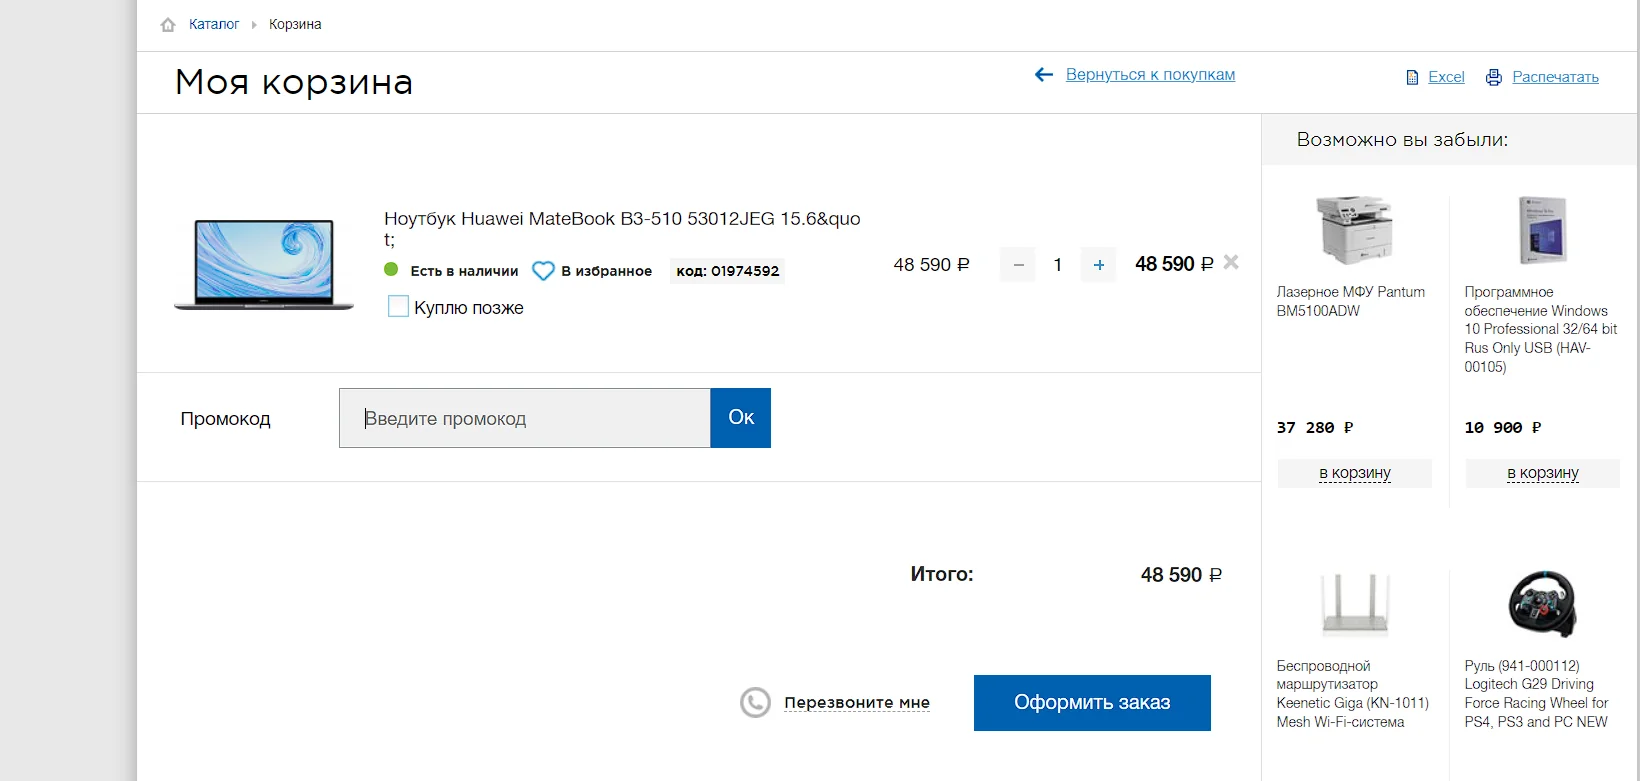Click the printer icon

coord(1493,78)
